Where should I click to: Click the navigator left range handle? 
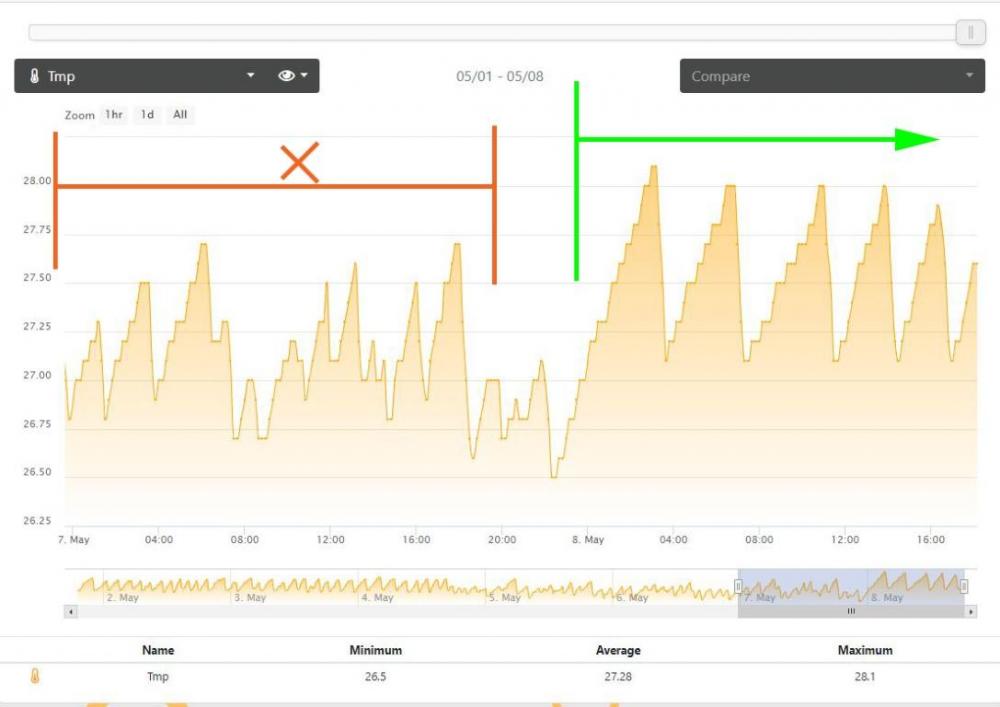[738, 586]
